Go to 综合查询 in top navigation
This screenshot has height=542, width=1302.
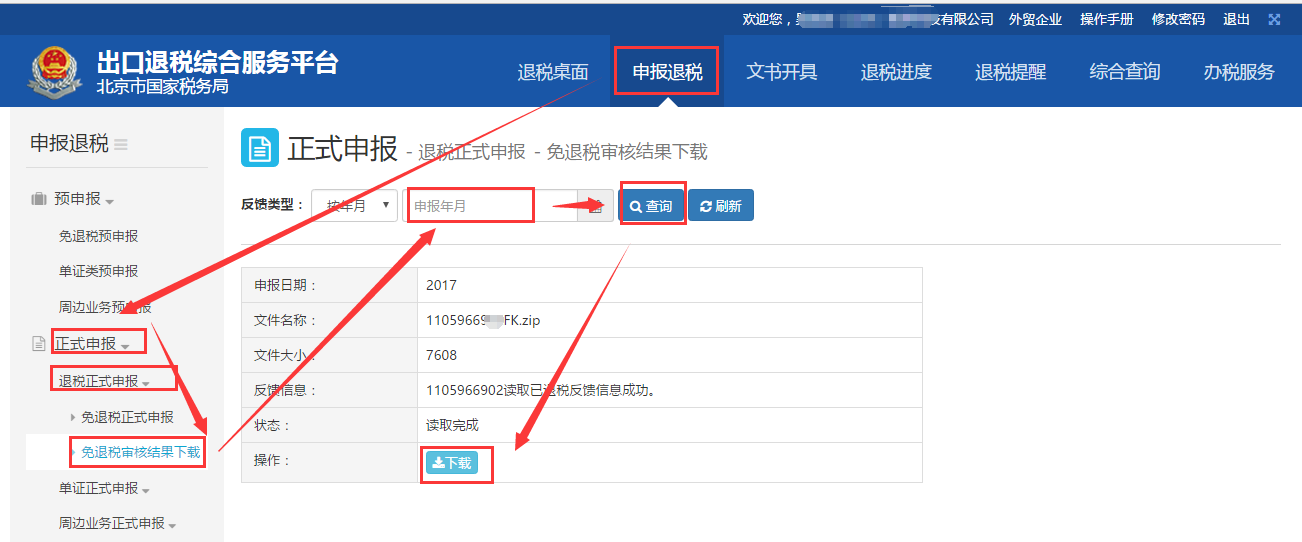tap(1125, 72)
